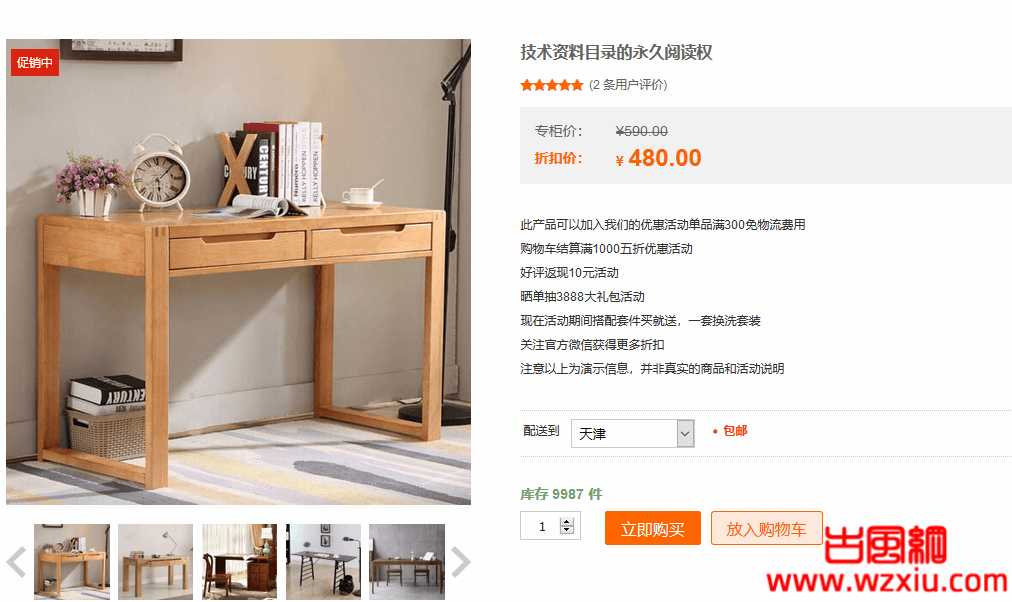This screenshot has width=1012, height=602.
Task: Click the five-star rating icons
Action: coord(552,85)
